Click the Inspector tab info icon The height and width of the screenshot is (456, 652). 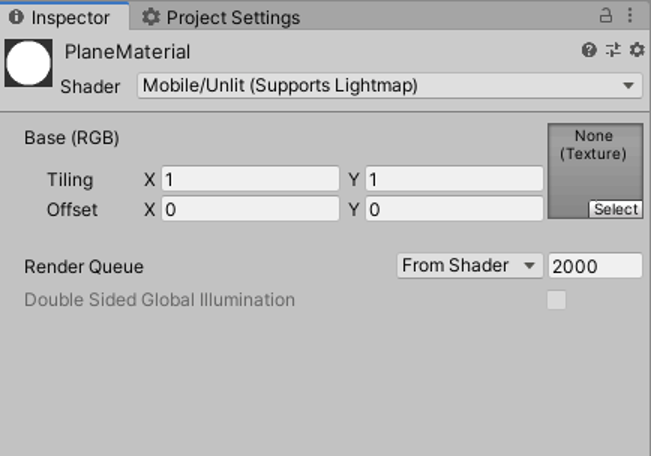(x=17, y=18)
